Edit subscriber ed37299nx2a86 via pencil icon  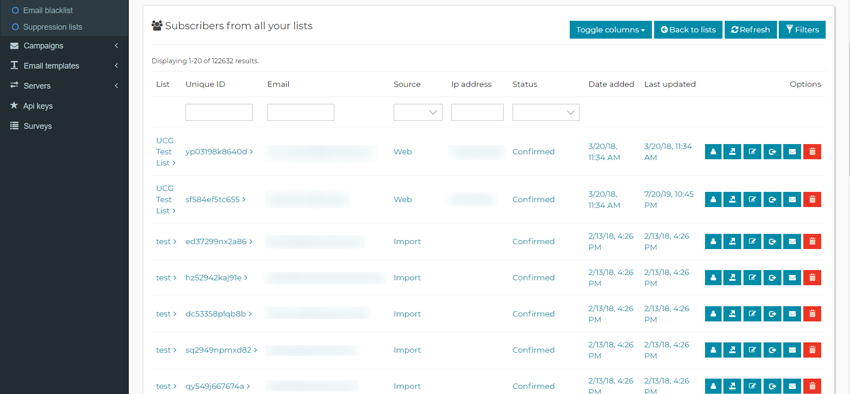[x=752, y=242]
